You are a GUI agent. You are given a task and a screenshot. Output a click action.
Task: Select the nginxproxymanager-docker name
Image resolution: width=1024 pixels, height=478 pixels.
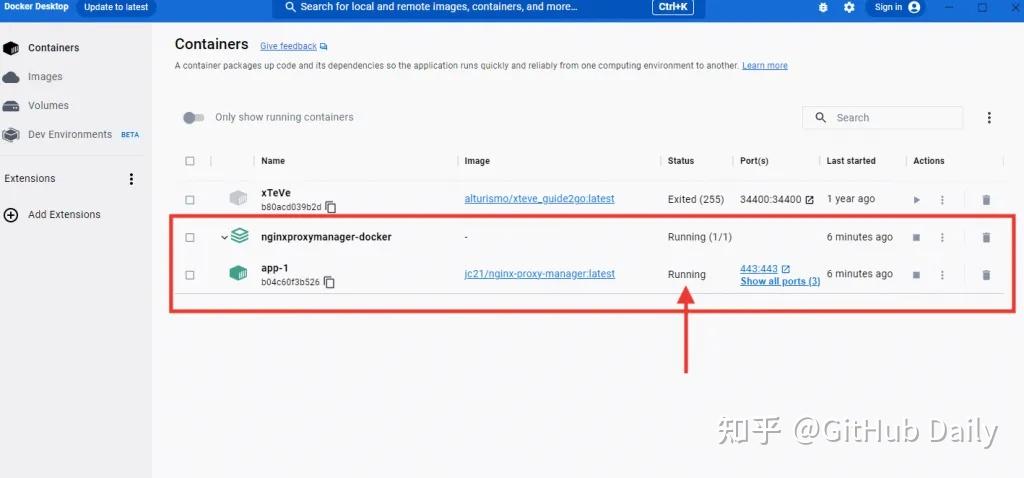(x=327, y=237)
